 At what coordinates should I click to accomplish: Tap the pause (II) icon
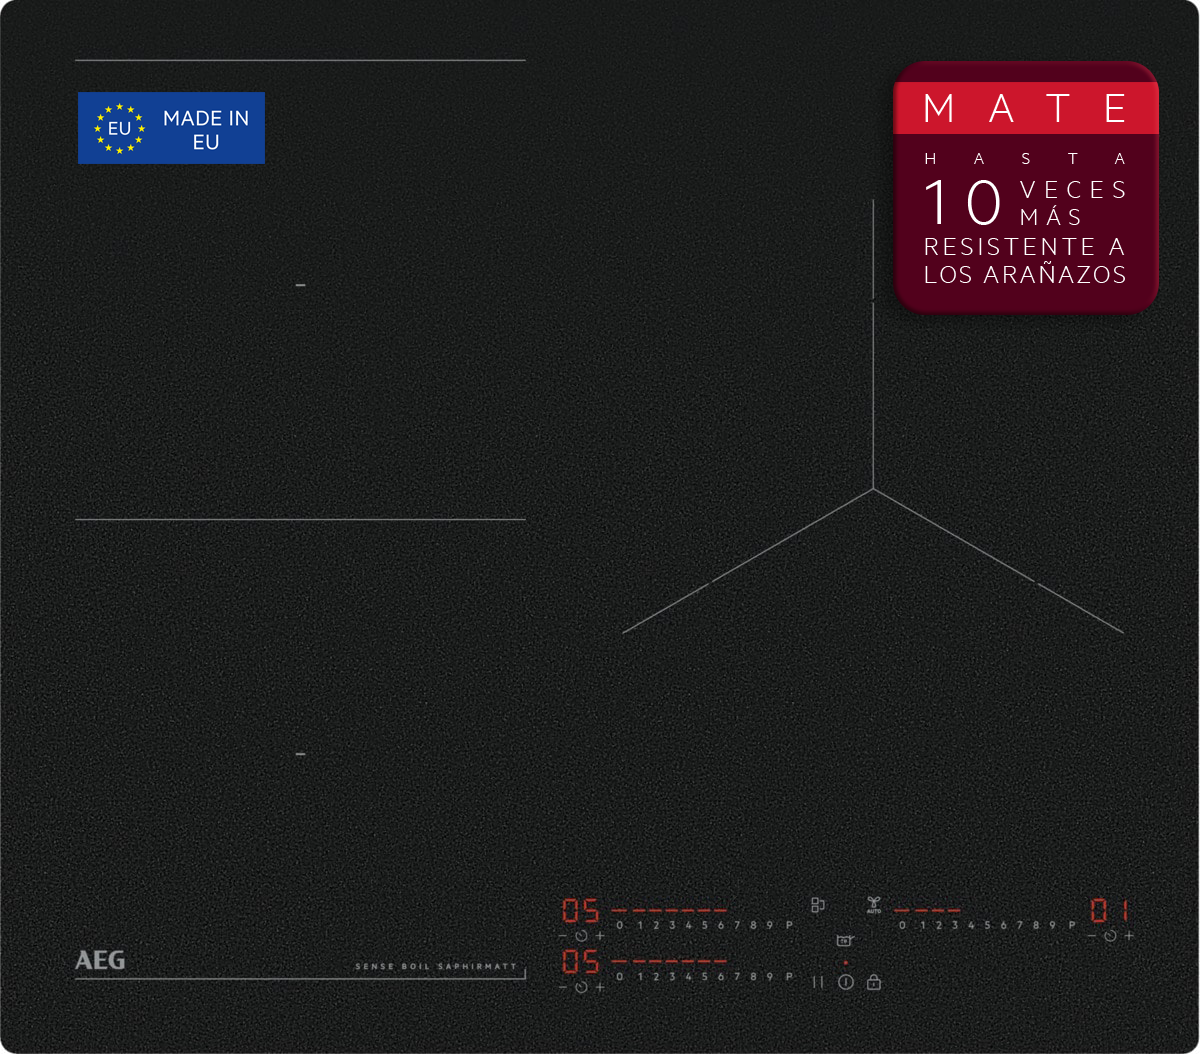pyautogui.click(x=817, y=982)
